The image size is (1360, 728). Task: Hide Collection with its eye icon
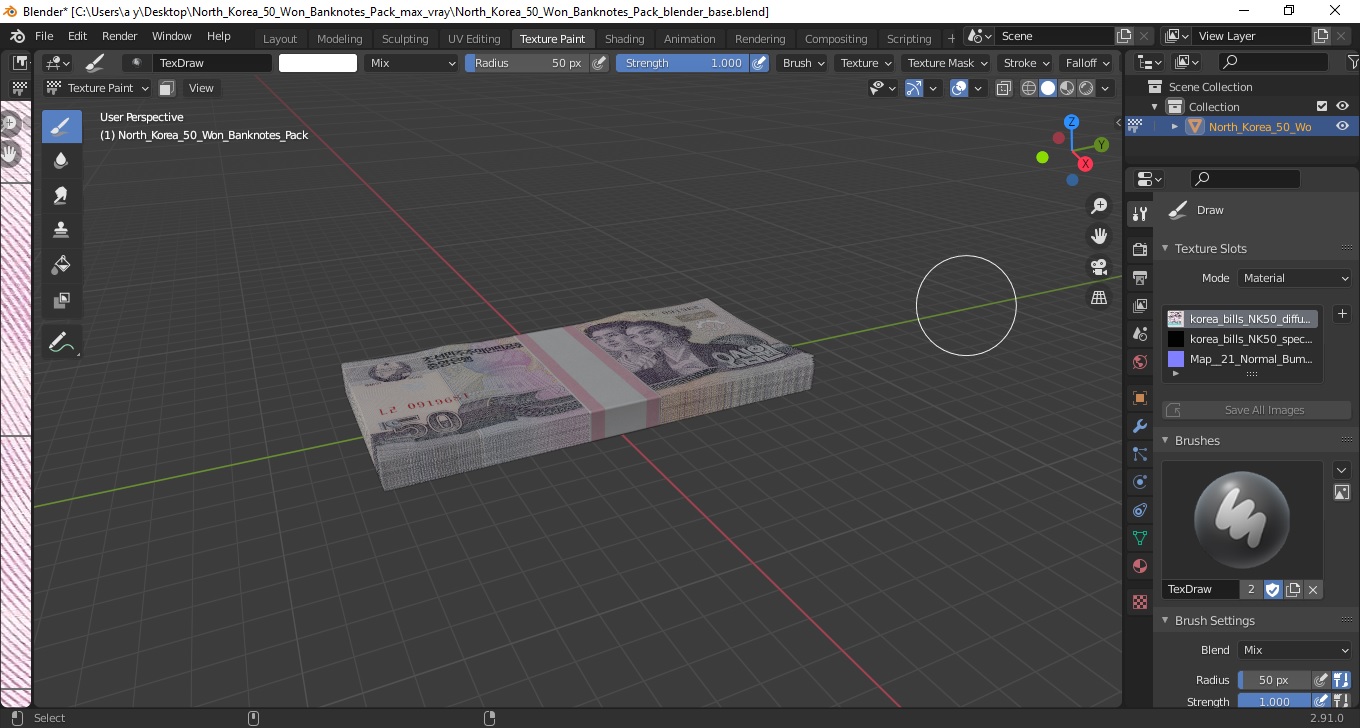pyautogui.click(x=1343, y=106)
